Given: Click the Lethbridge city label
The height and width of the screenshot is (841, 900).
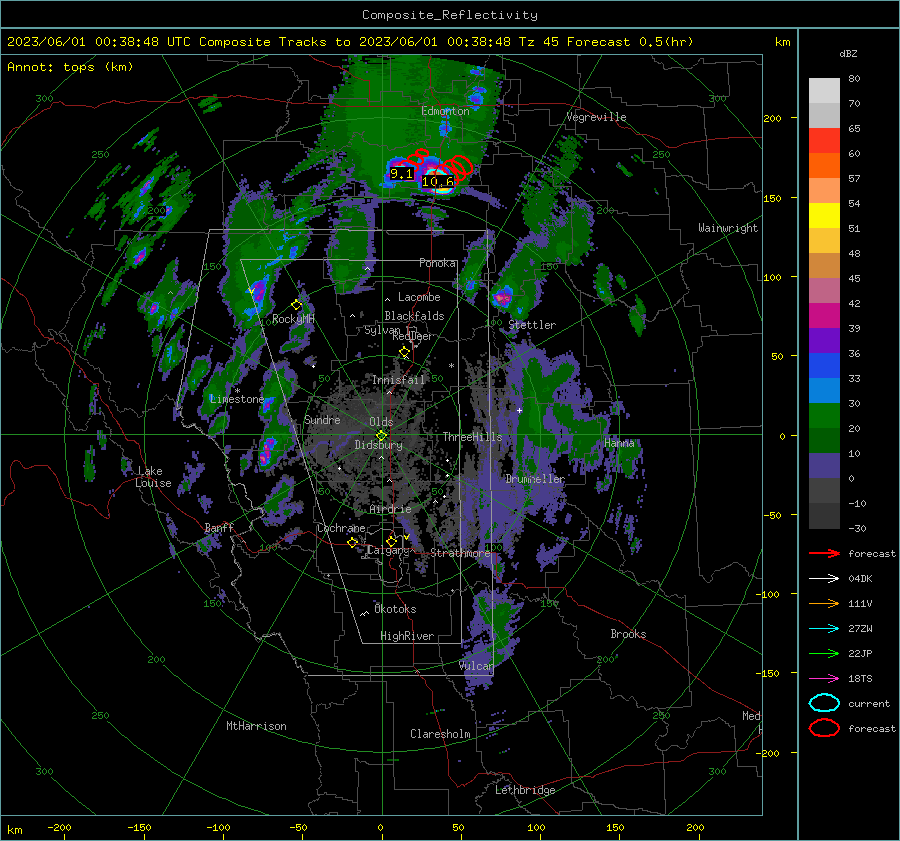Looking at the screenshot, I should 525,790.
